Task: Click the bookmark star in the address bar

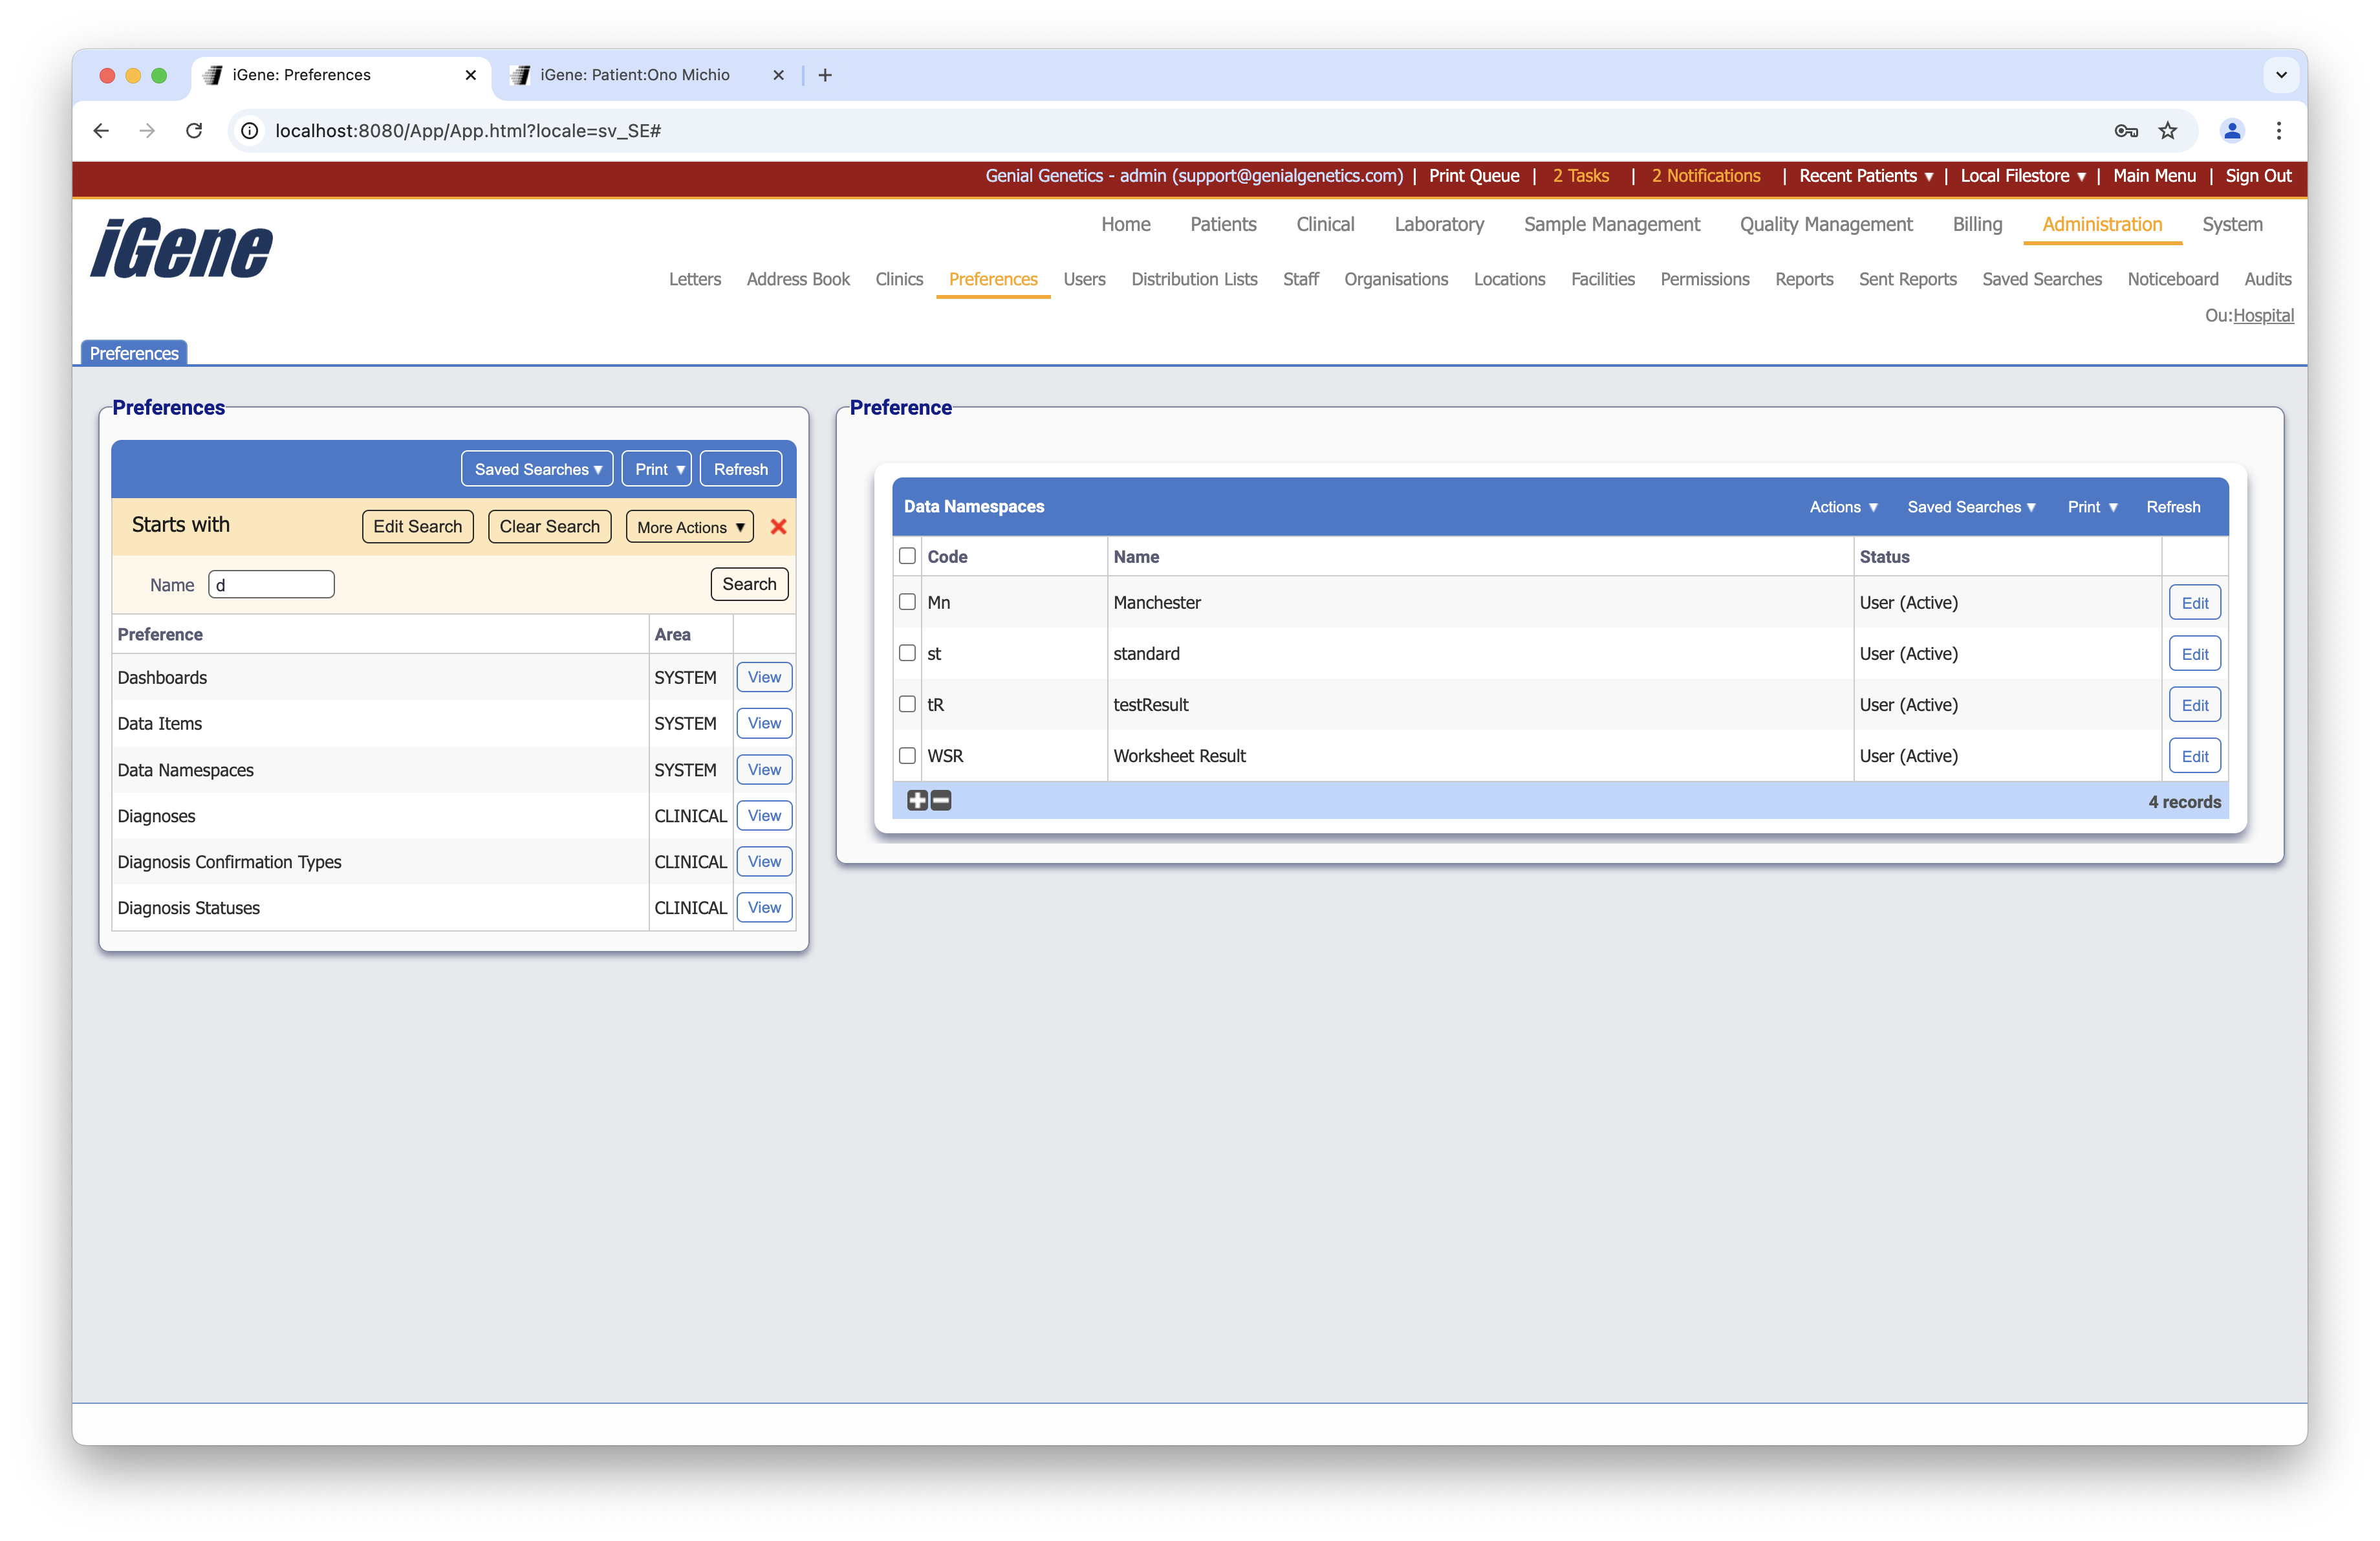Action: [x=2168, y=131]
